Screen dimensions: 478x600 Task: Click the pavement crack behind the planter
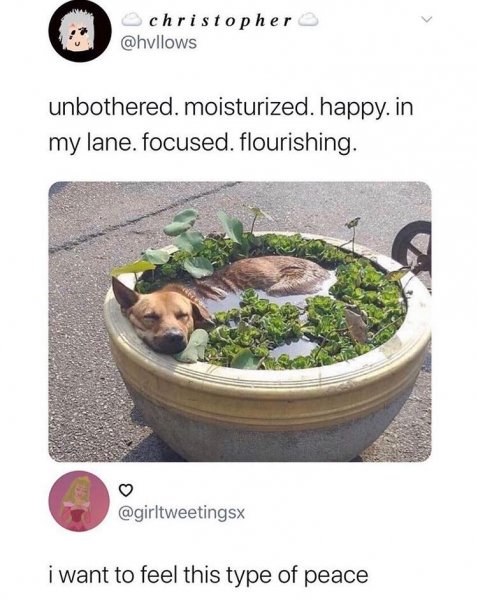point(142,218)
